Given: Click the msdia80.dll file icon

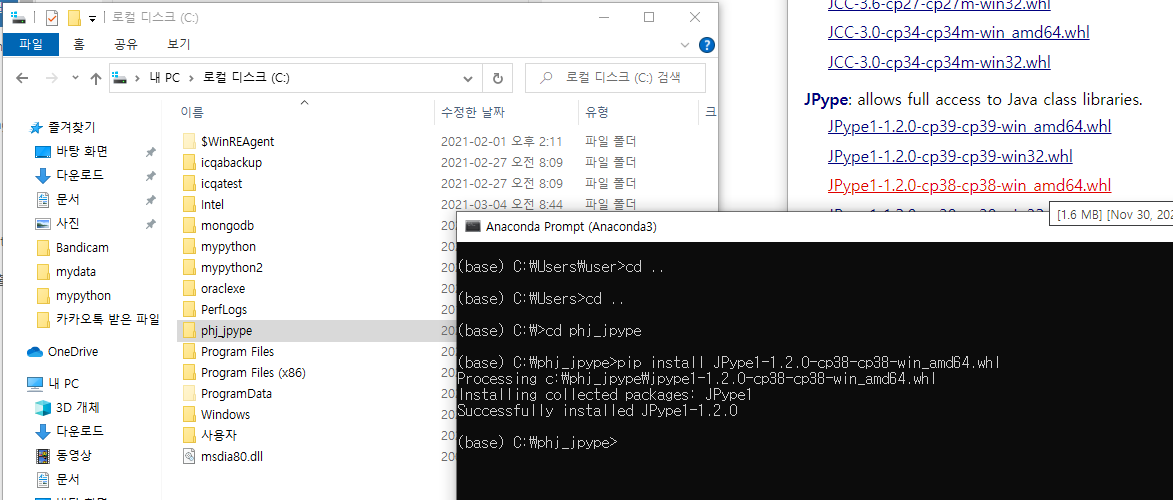Looking at the screenshot, I should pos(189,456).
